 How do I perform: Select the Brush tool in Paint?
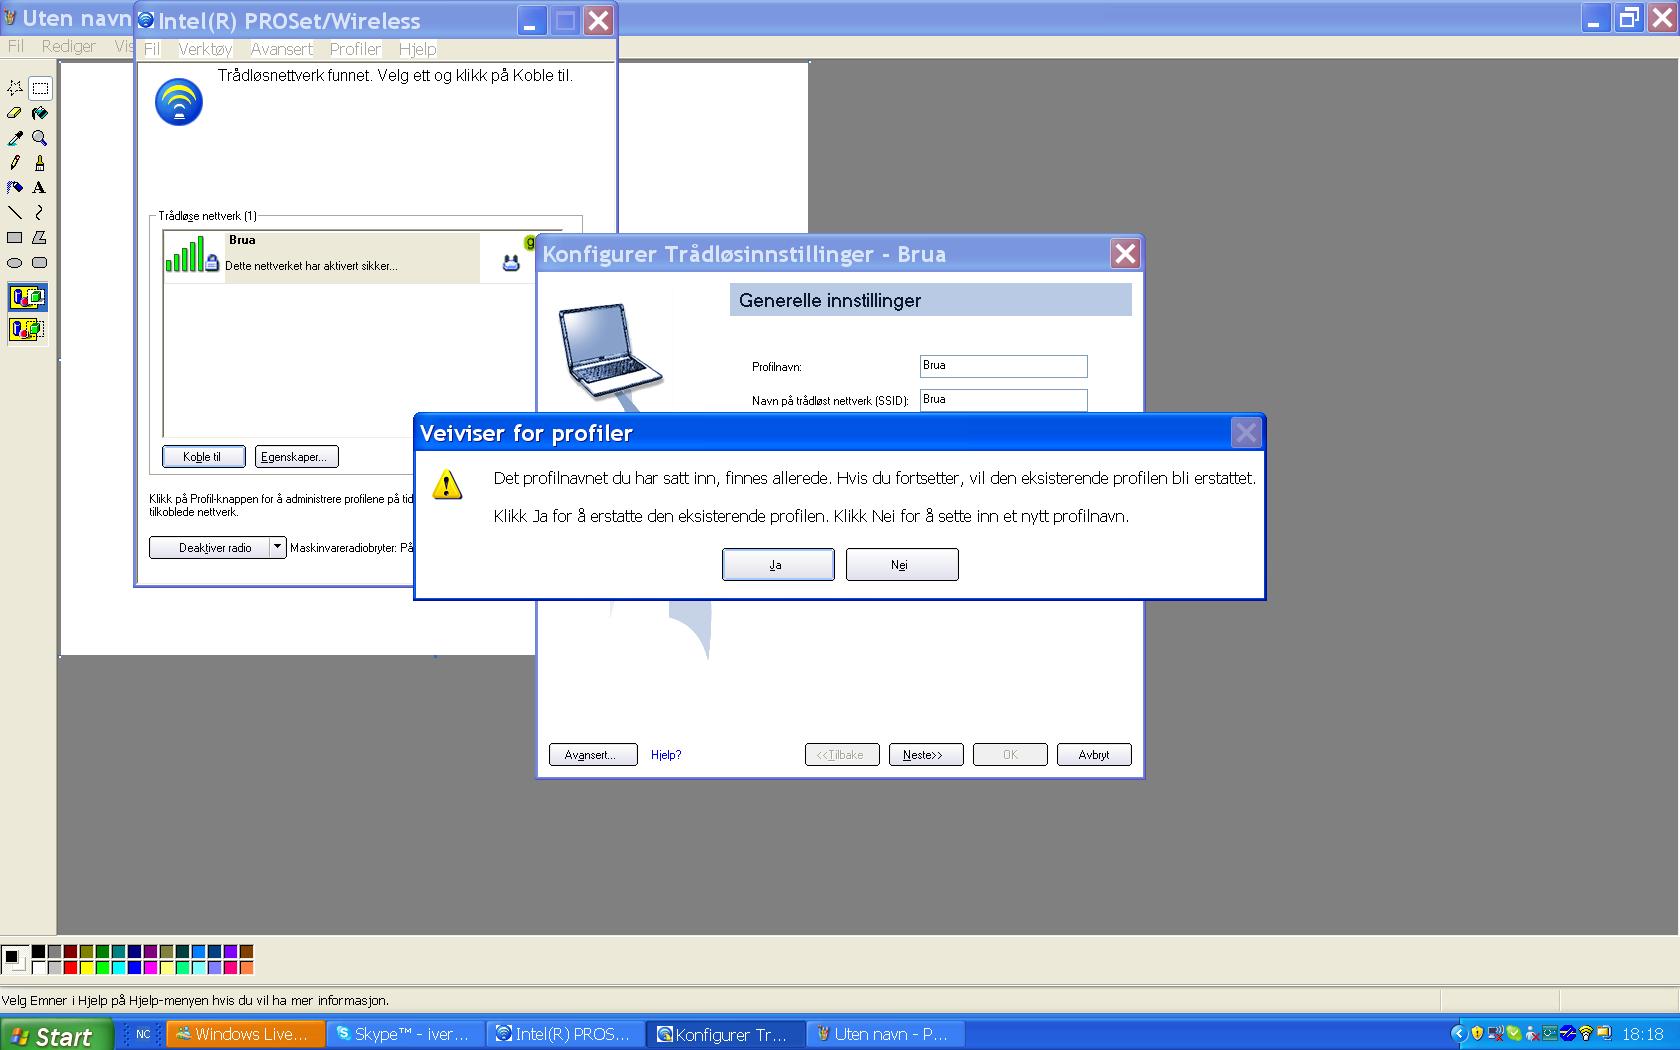pyautogui.click(x=40, y=163)
